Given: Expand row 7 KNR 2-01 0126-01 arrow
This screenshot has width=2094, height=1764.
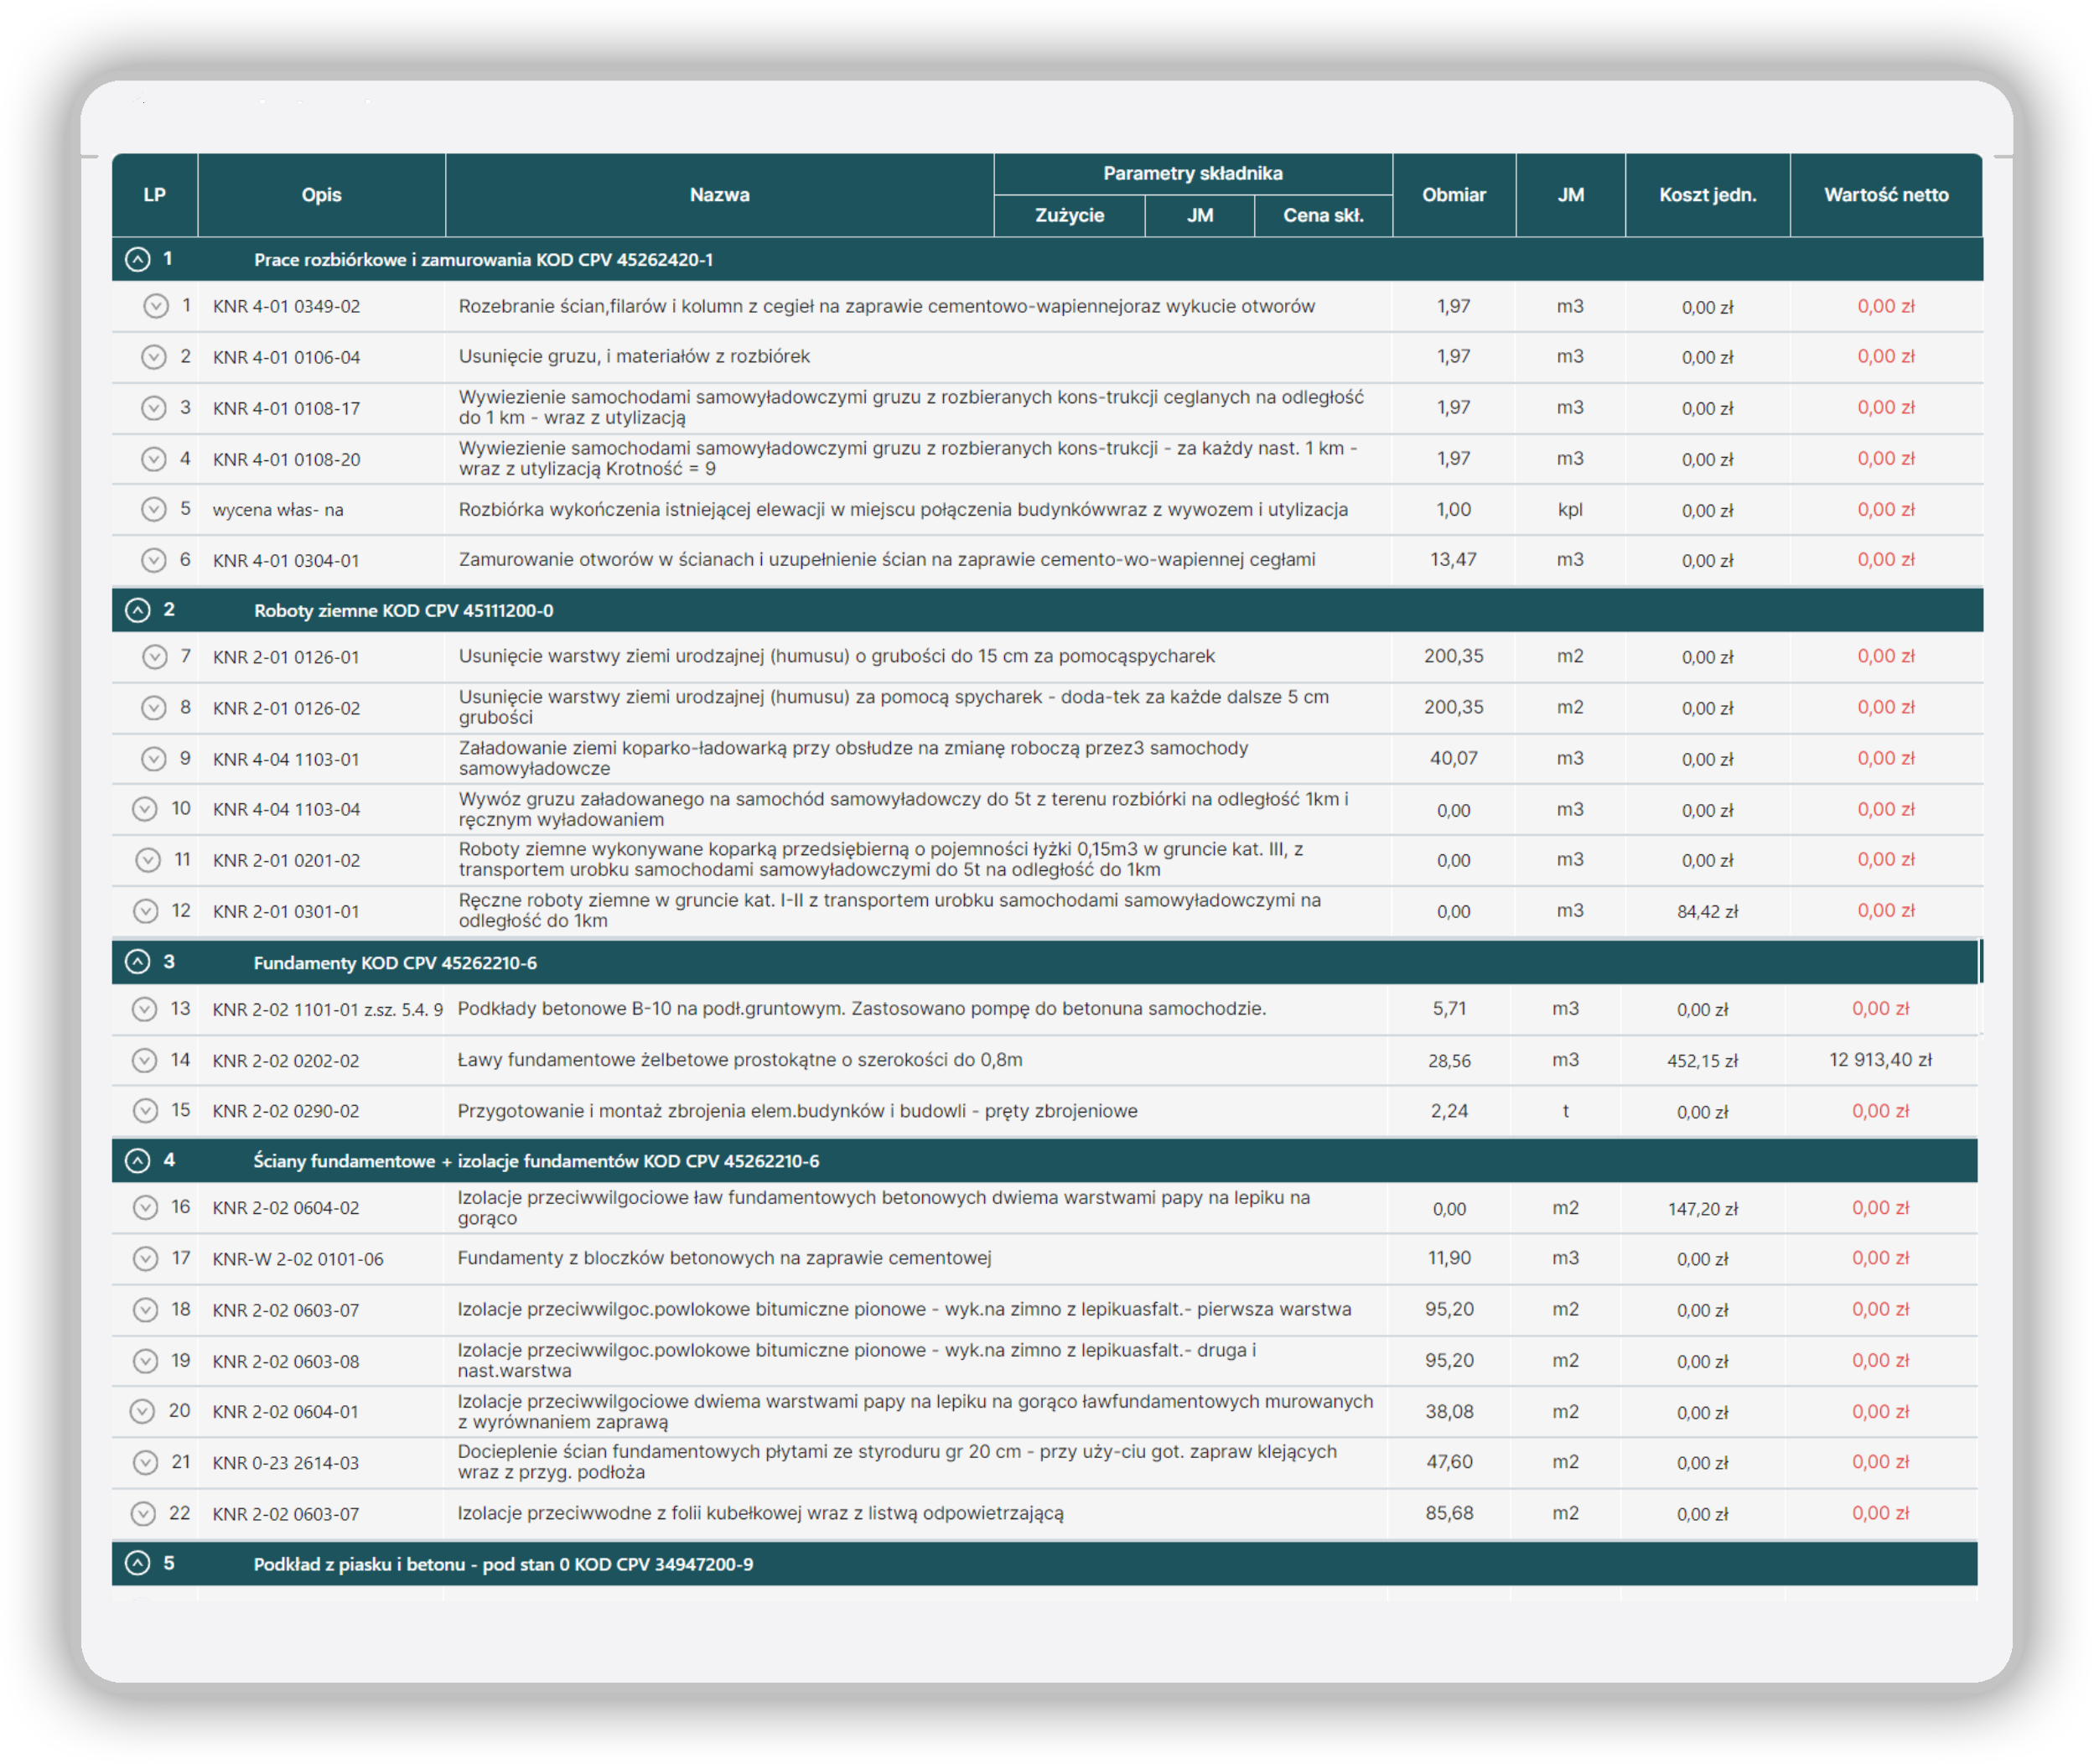Looking at the screenshot, I should point(153,657).
